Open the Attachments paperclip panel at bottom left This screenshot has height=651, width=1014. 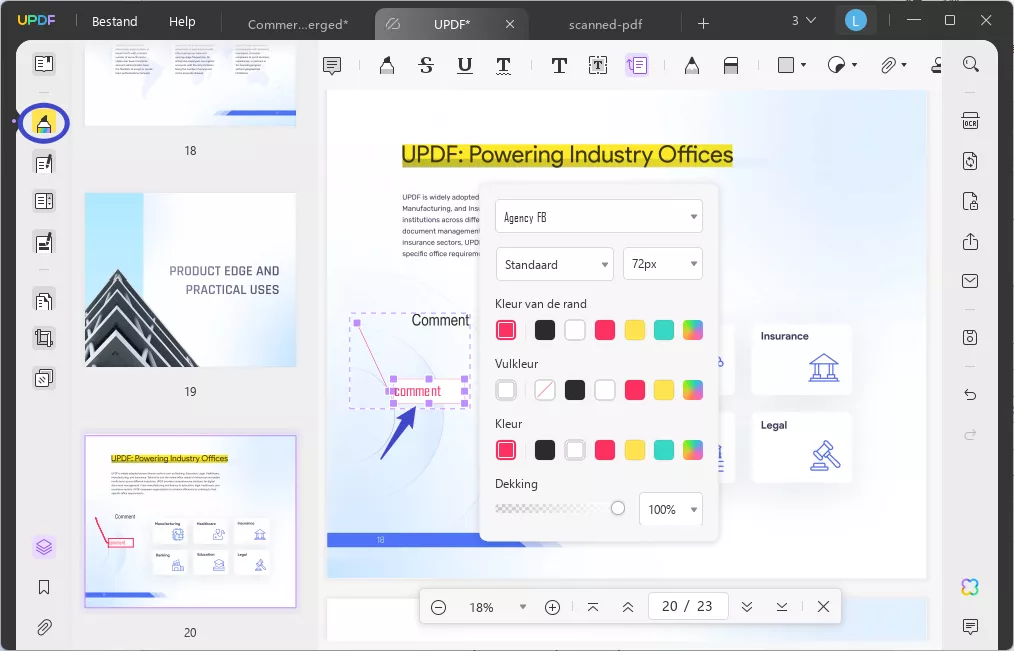[44, 627]
